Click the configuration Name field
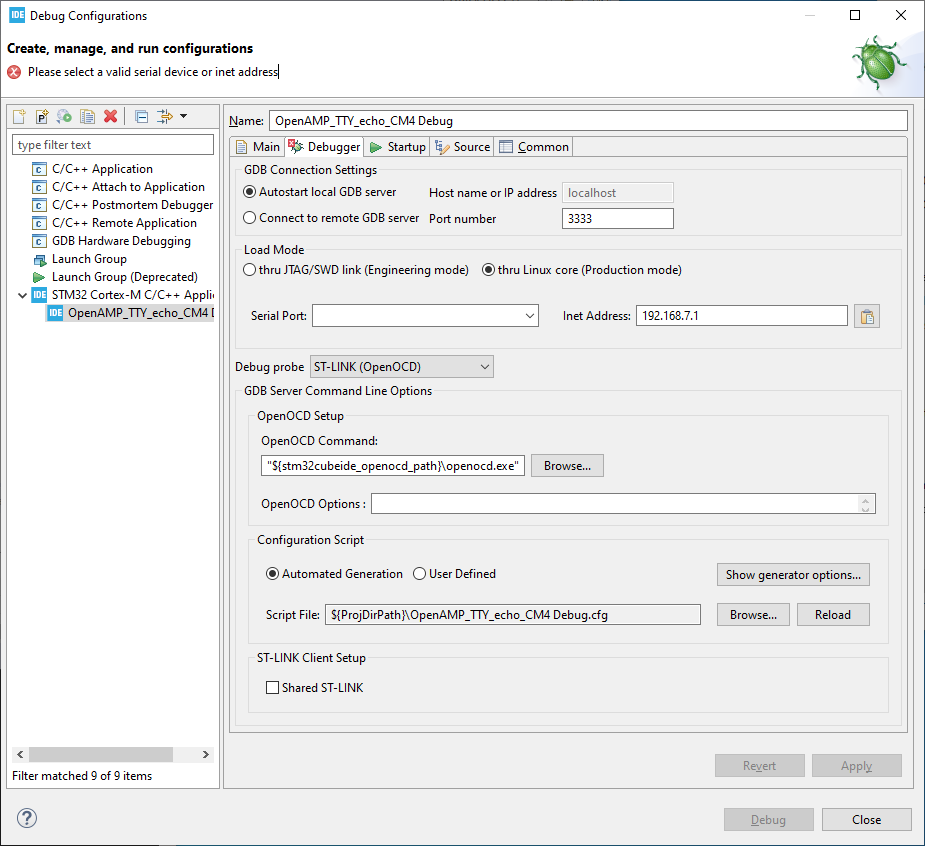This screenshot has width=925, height=846. coord(588,121)
